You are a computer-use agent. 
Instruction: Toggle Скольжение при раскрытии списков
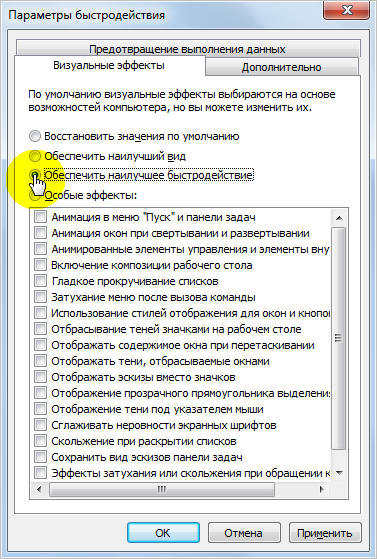[40, 441]
